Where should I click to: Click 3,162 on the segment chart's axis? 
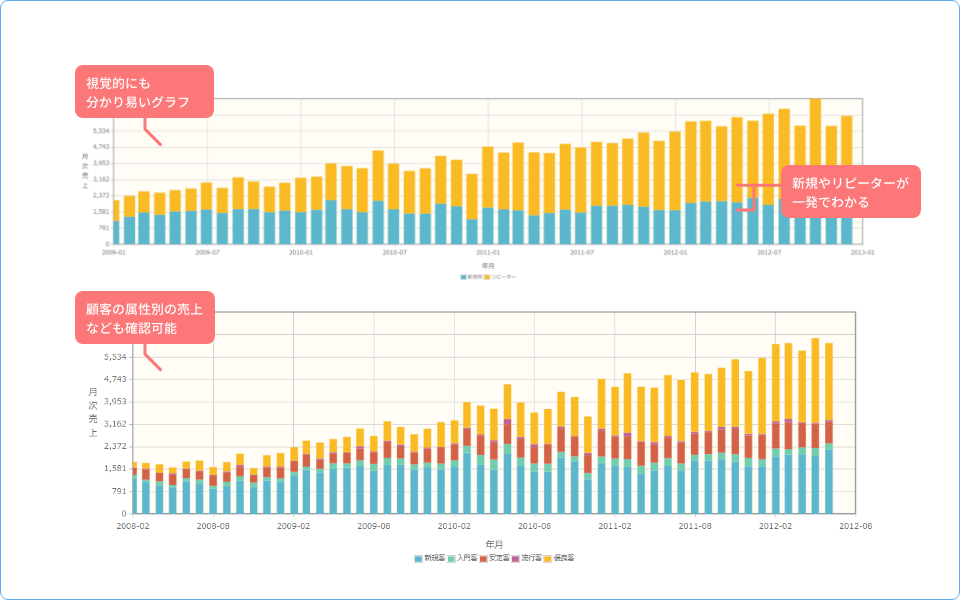click(115, 424)
